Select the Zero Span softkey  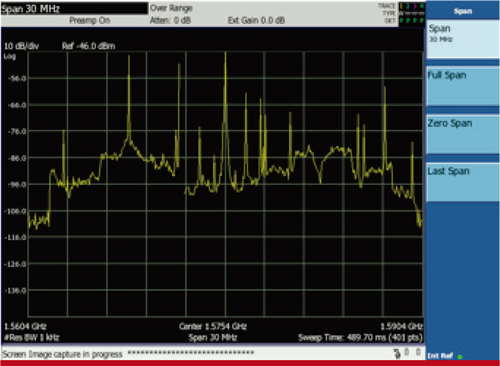[x=463, y=134]
